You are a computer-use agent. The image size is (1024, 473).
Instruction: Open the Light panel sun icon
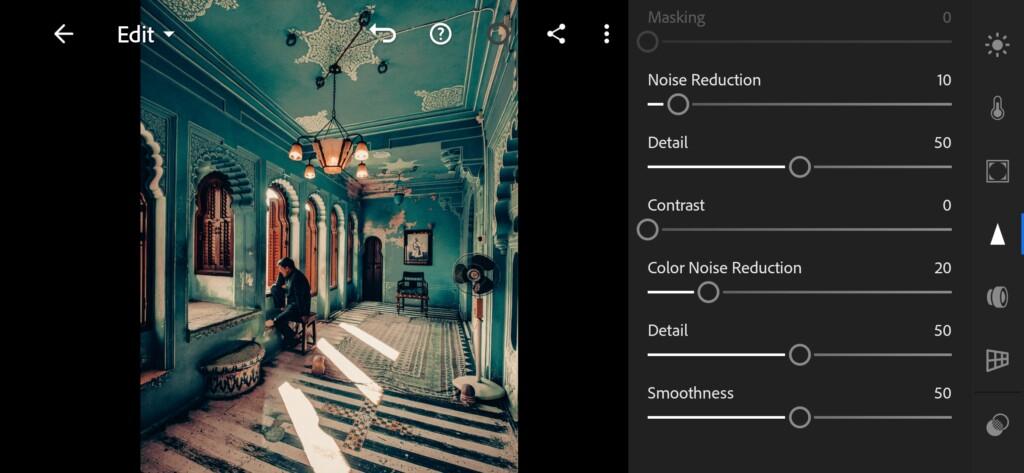pos(997,45)
